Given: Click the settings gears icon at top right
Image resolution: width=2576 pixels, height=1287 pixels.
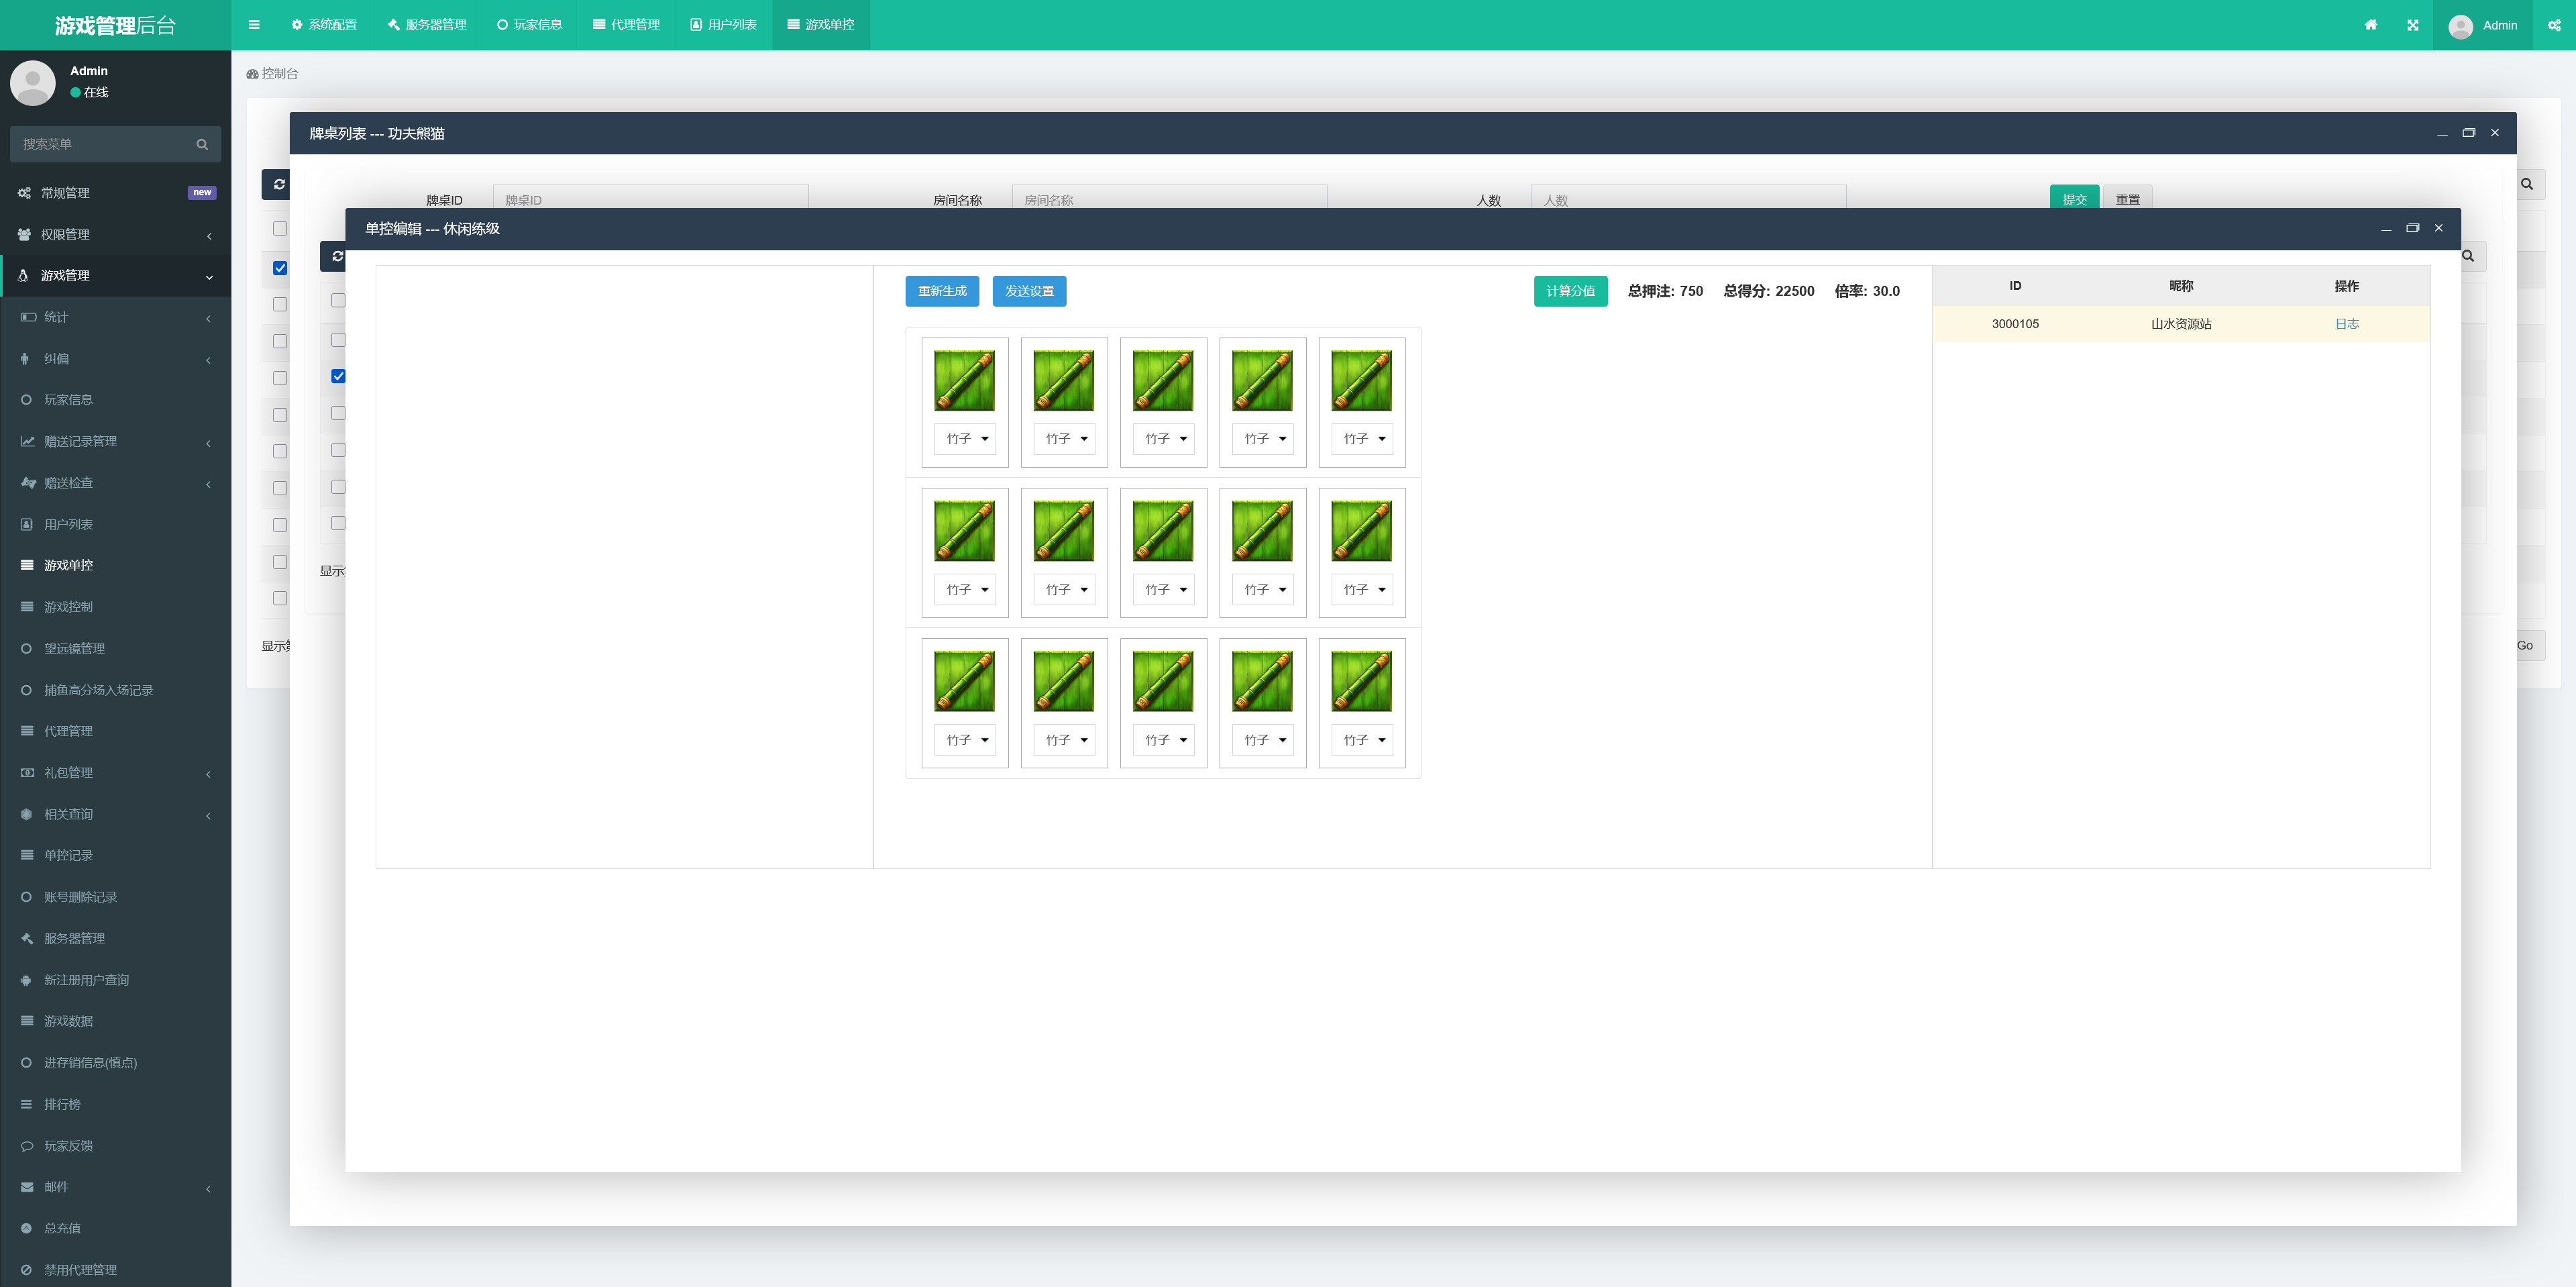Looking at the screenshot, I should [2554, 25].
